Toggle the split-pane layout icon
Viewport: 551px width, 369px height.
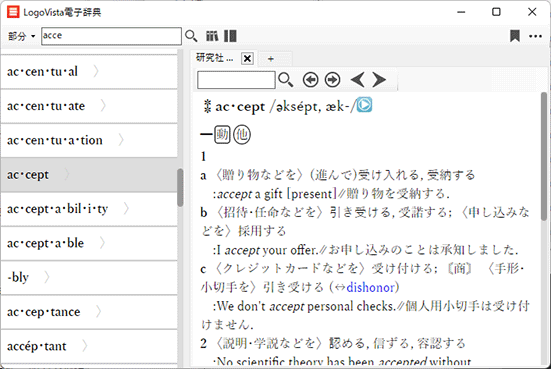(x=230, y=36)
